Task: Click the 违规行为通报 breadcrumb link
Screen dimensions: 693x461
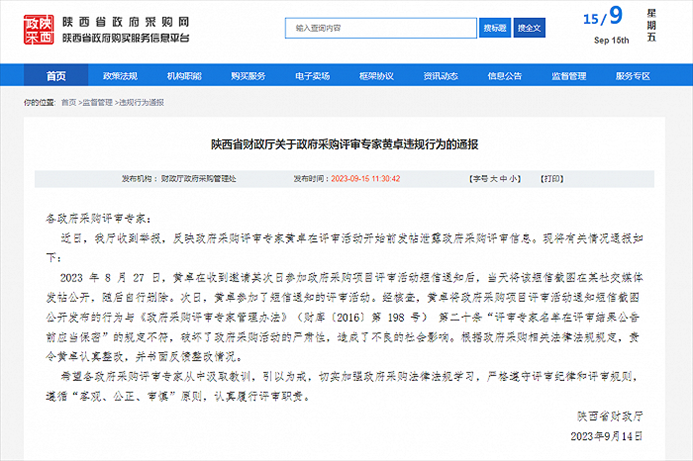Action: tap(141, 102)
